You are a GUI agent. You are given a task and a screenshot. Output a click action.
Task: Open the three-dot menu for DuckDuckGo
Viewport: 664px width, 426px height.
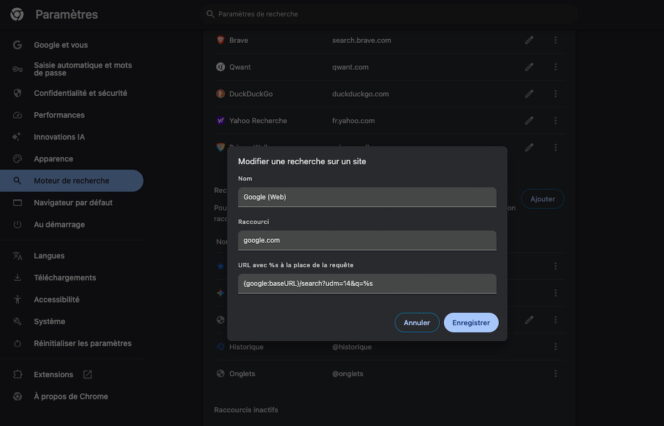point(556,94)
